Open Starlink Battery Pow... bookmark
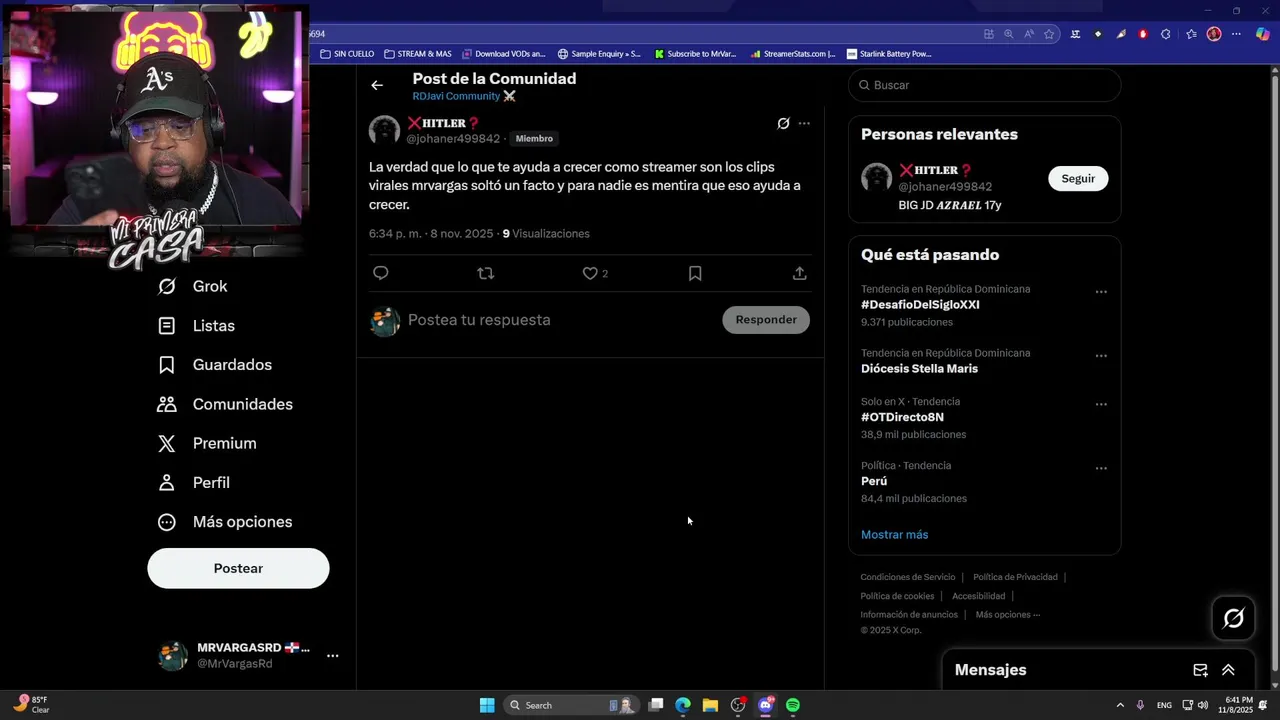 [889, 54]
